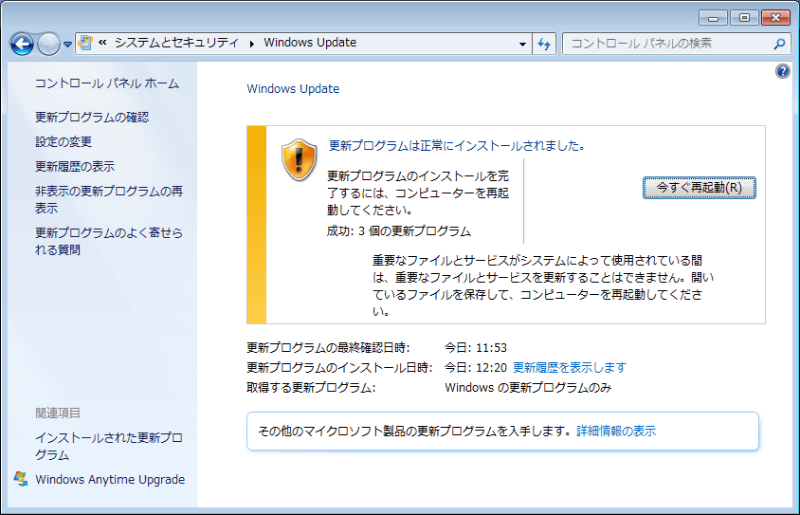Open 更新履歴の表示 in sidebar
This screenshot has height=515, width=800.
[74, 166]
